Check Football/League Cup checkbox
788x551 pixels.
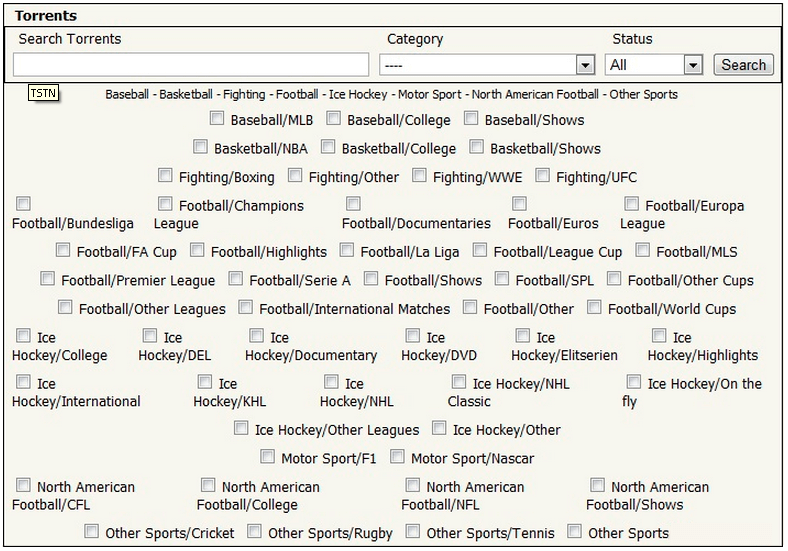click(x=480, y=250)
